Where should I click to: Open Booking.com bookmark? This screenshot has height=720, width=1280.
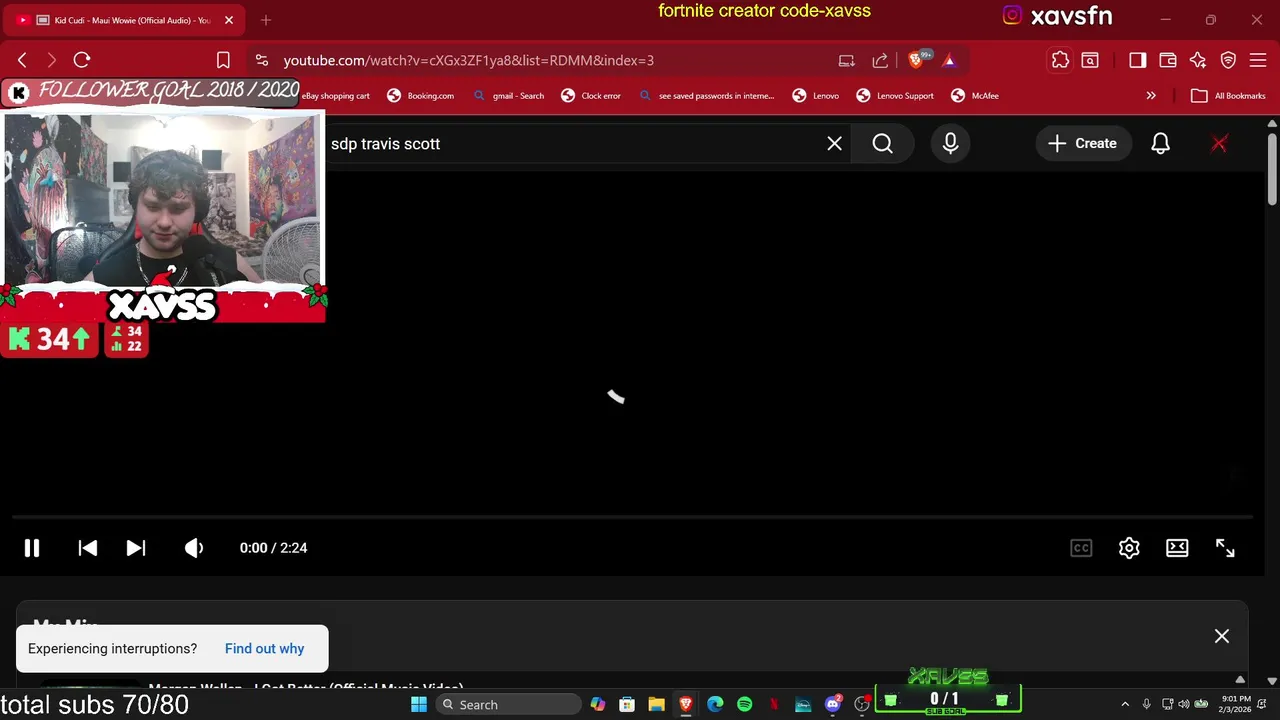tap(421, 96)
